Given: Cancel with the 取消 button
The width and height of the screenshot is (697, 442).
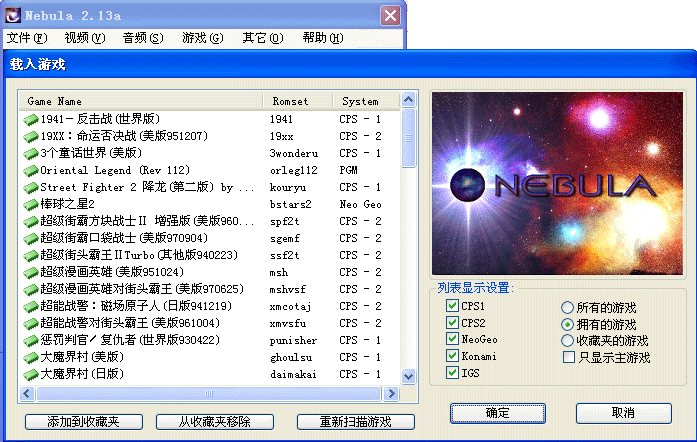Looking at the screenshot, I should point(623,413).
